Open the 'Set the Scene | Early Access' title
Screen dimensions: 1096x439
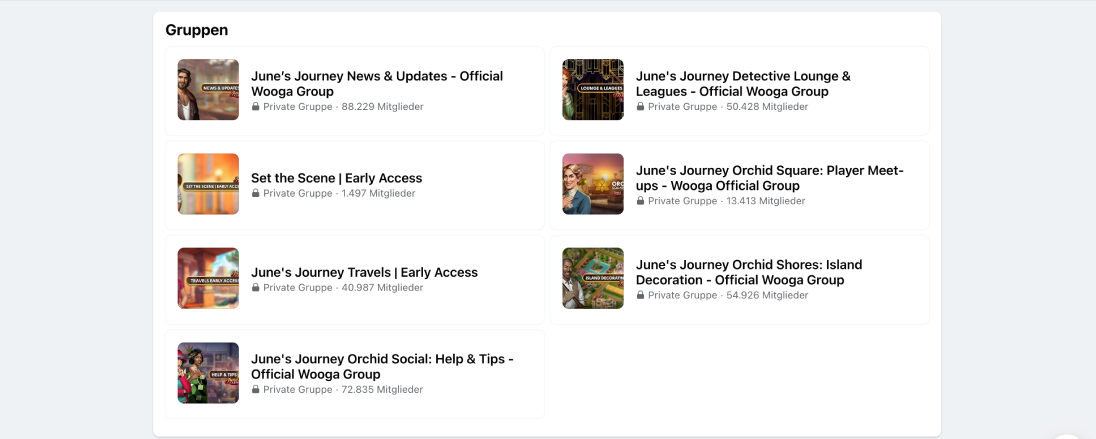point(336,178)
